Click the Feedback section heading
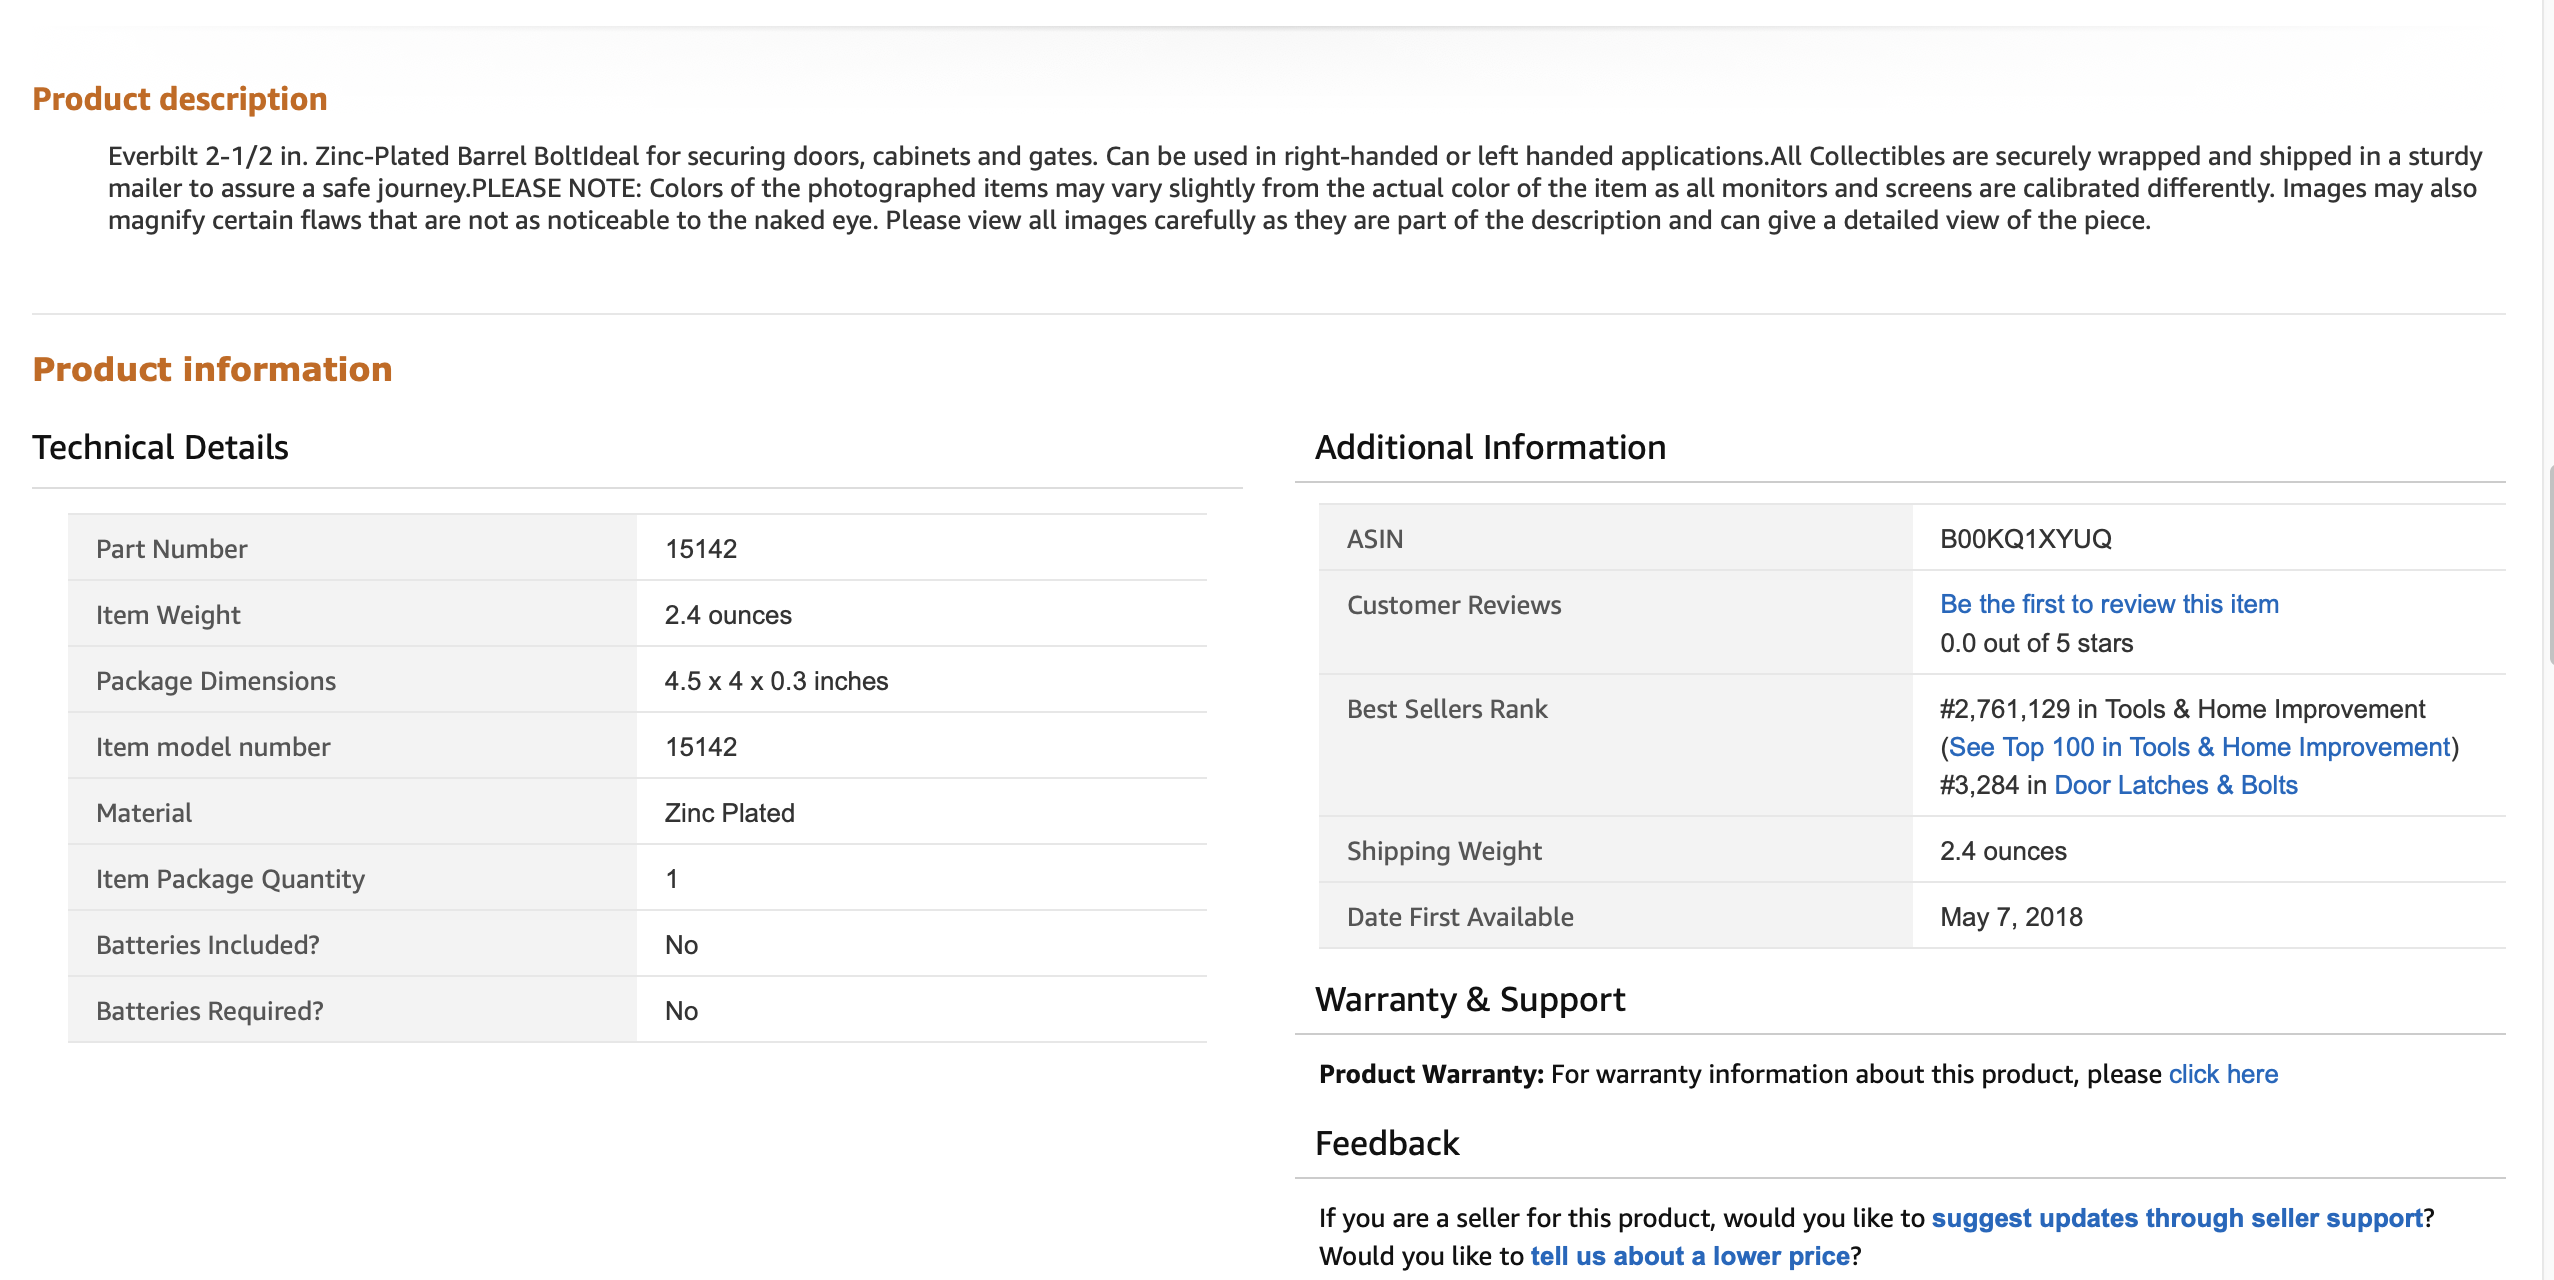This screenshot has height=1280, width=2554. (x=1386, y=1143)
